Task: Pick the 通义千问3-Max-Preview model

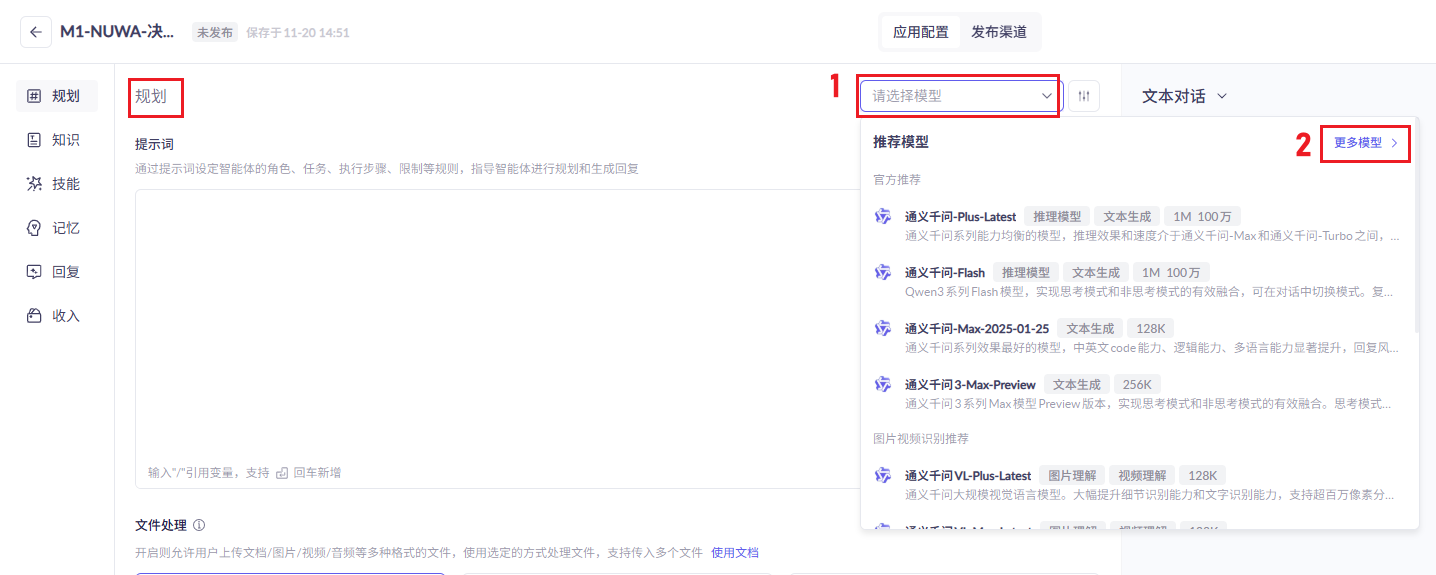Action: [x=969, y=385]
